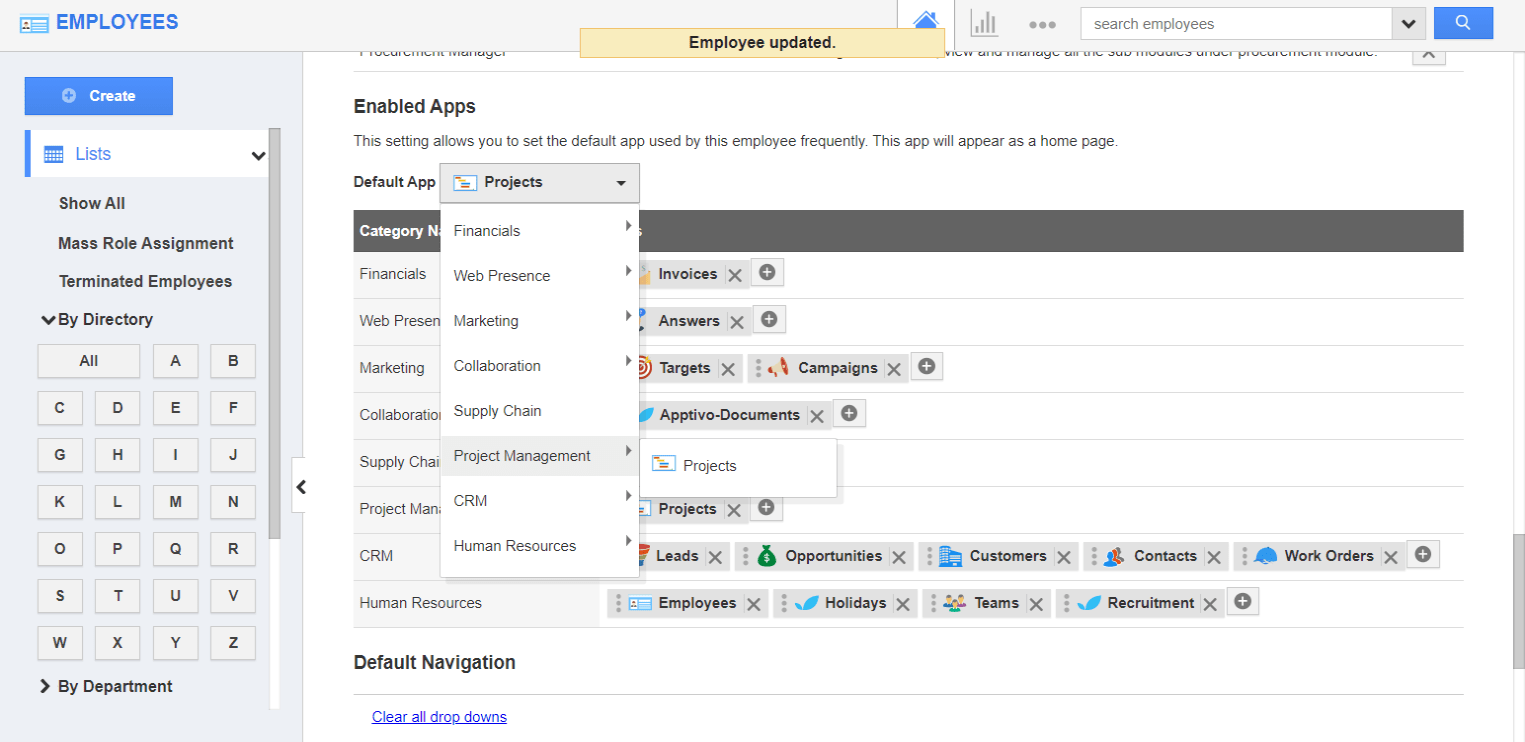Viewport: 1525px width, 742px height.
Task: Click the Campaigns icon
Action: click(x=779, y=368)
